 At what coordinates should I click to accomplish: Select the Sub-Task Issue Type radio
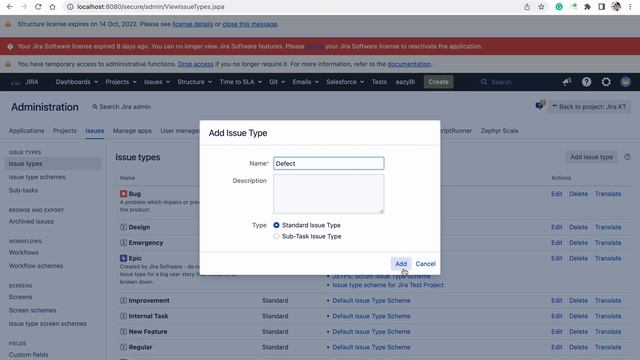tap(276, 236)
